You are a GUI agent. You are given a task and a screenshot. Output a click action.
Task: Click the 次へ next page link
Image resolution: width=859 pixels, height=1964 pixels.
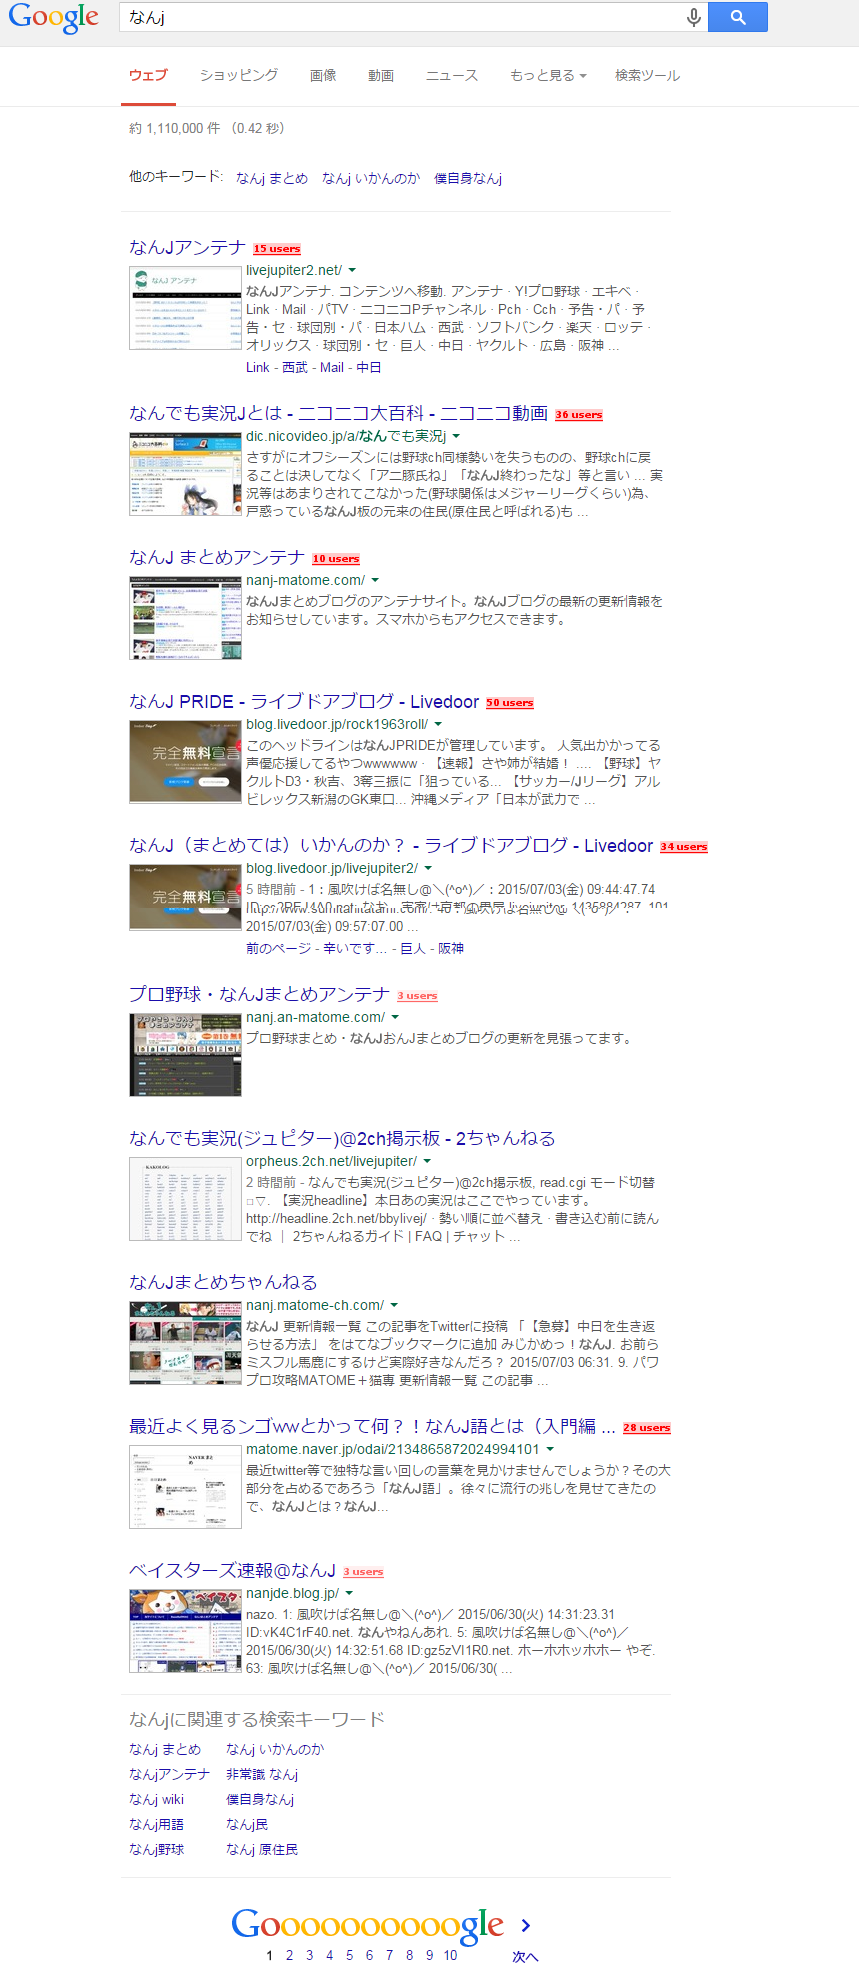tap(525, 1956)
